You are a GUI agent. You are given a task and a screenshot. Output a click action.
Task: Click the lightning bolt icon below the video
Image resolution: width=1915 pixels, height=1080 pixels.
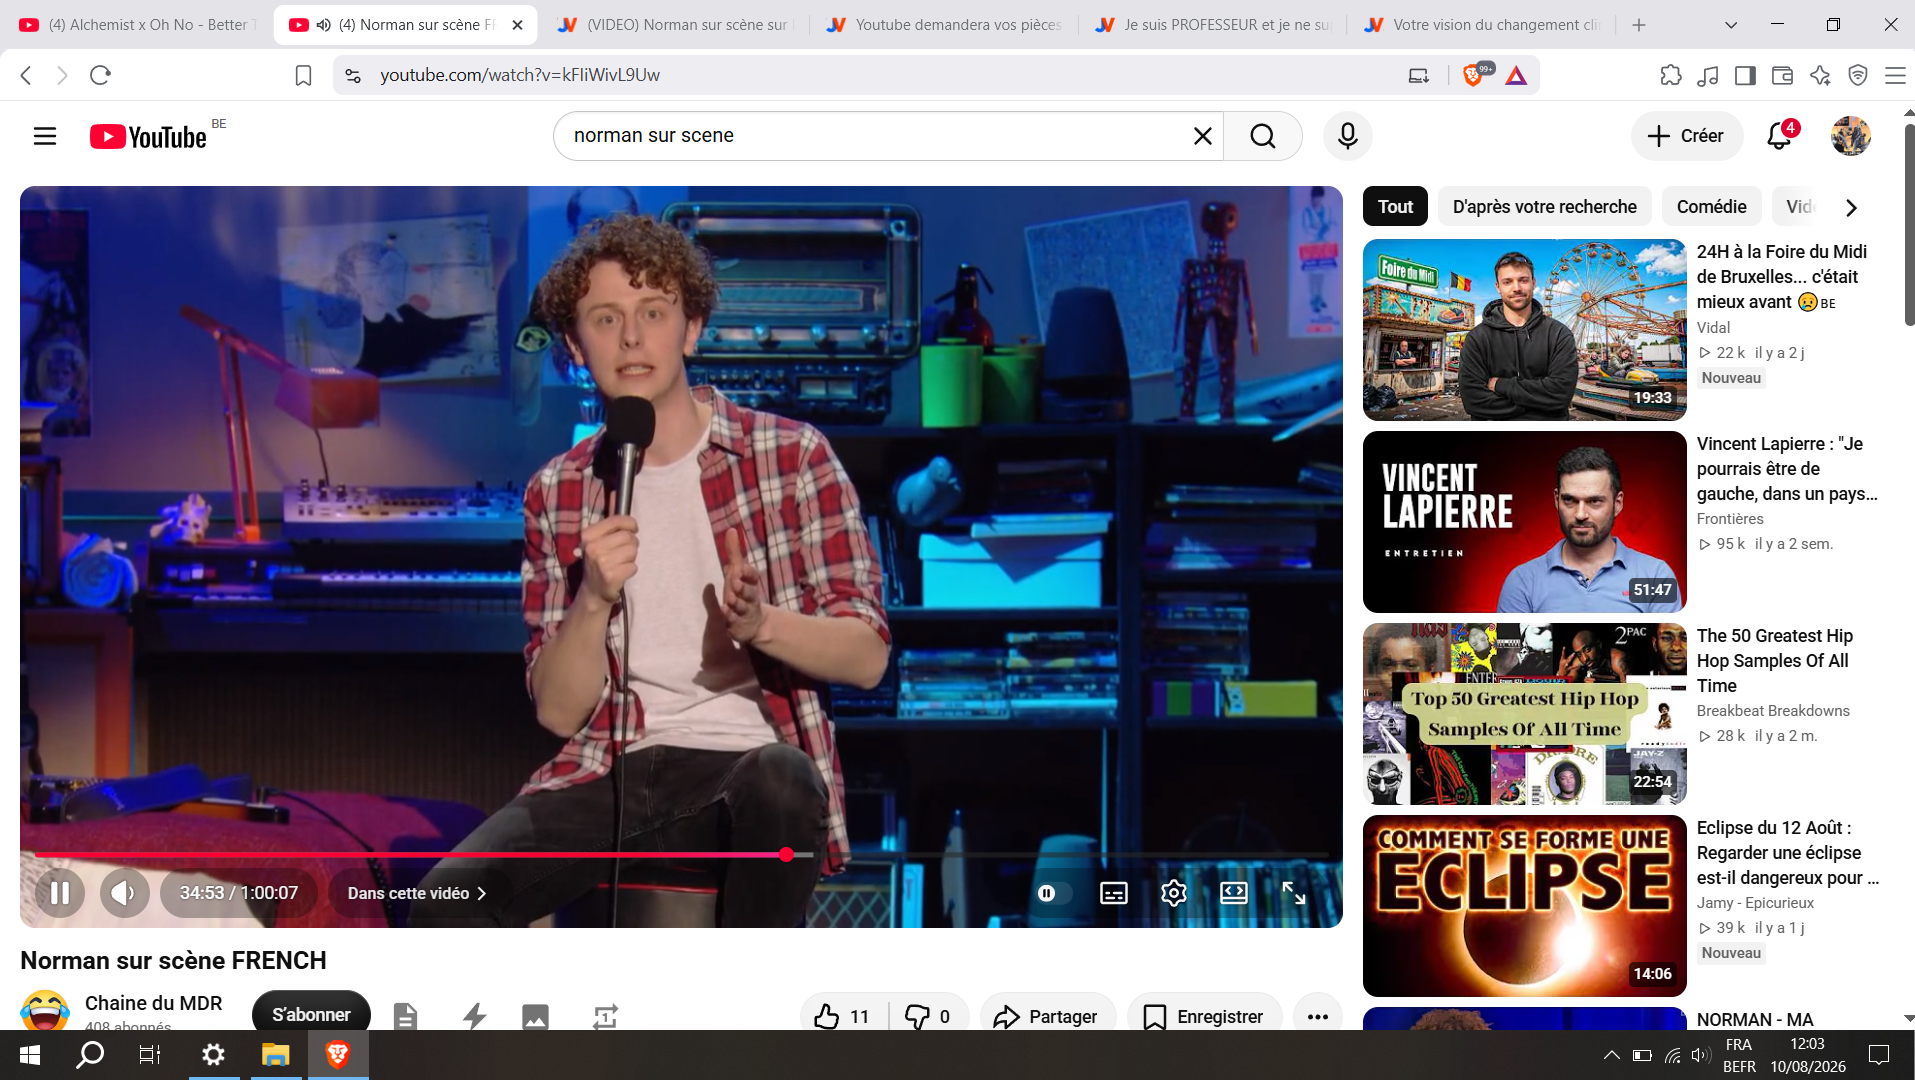(475, 1016)
